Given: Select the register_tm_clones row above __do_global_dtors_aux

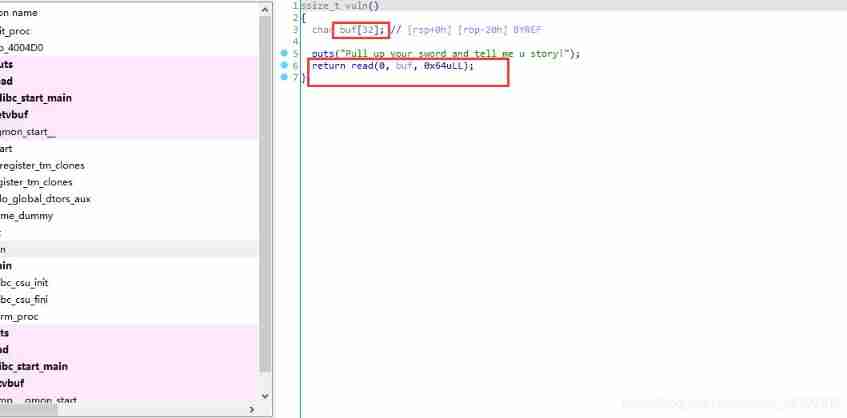Looking at the screenshot, I should (129, 182).
